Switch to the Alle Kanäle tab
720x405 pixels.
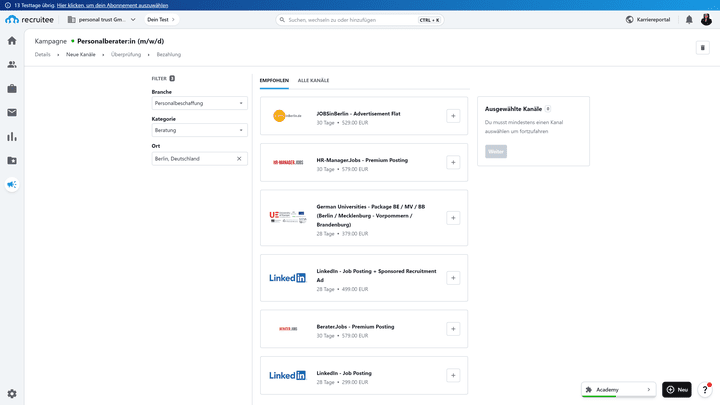coord(313,80)
